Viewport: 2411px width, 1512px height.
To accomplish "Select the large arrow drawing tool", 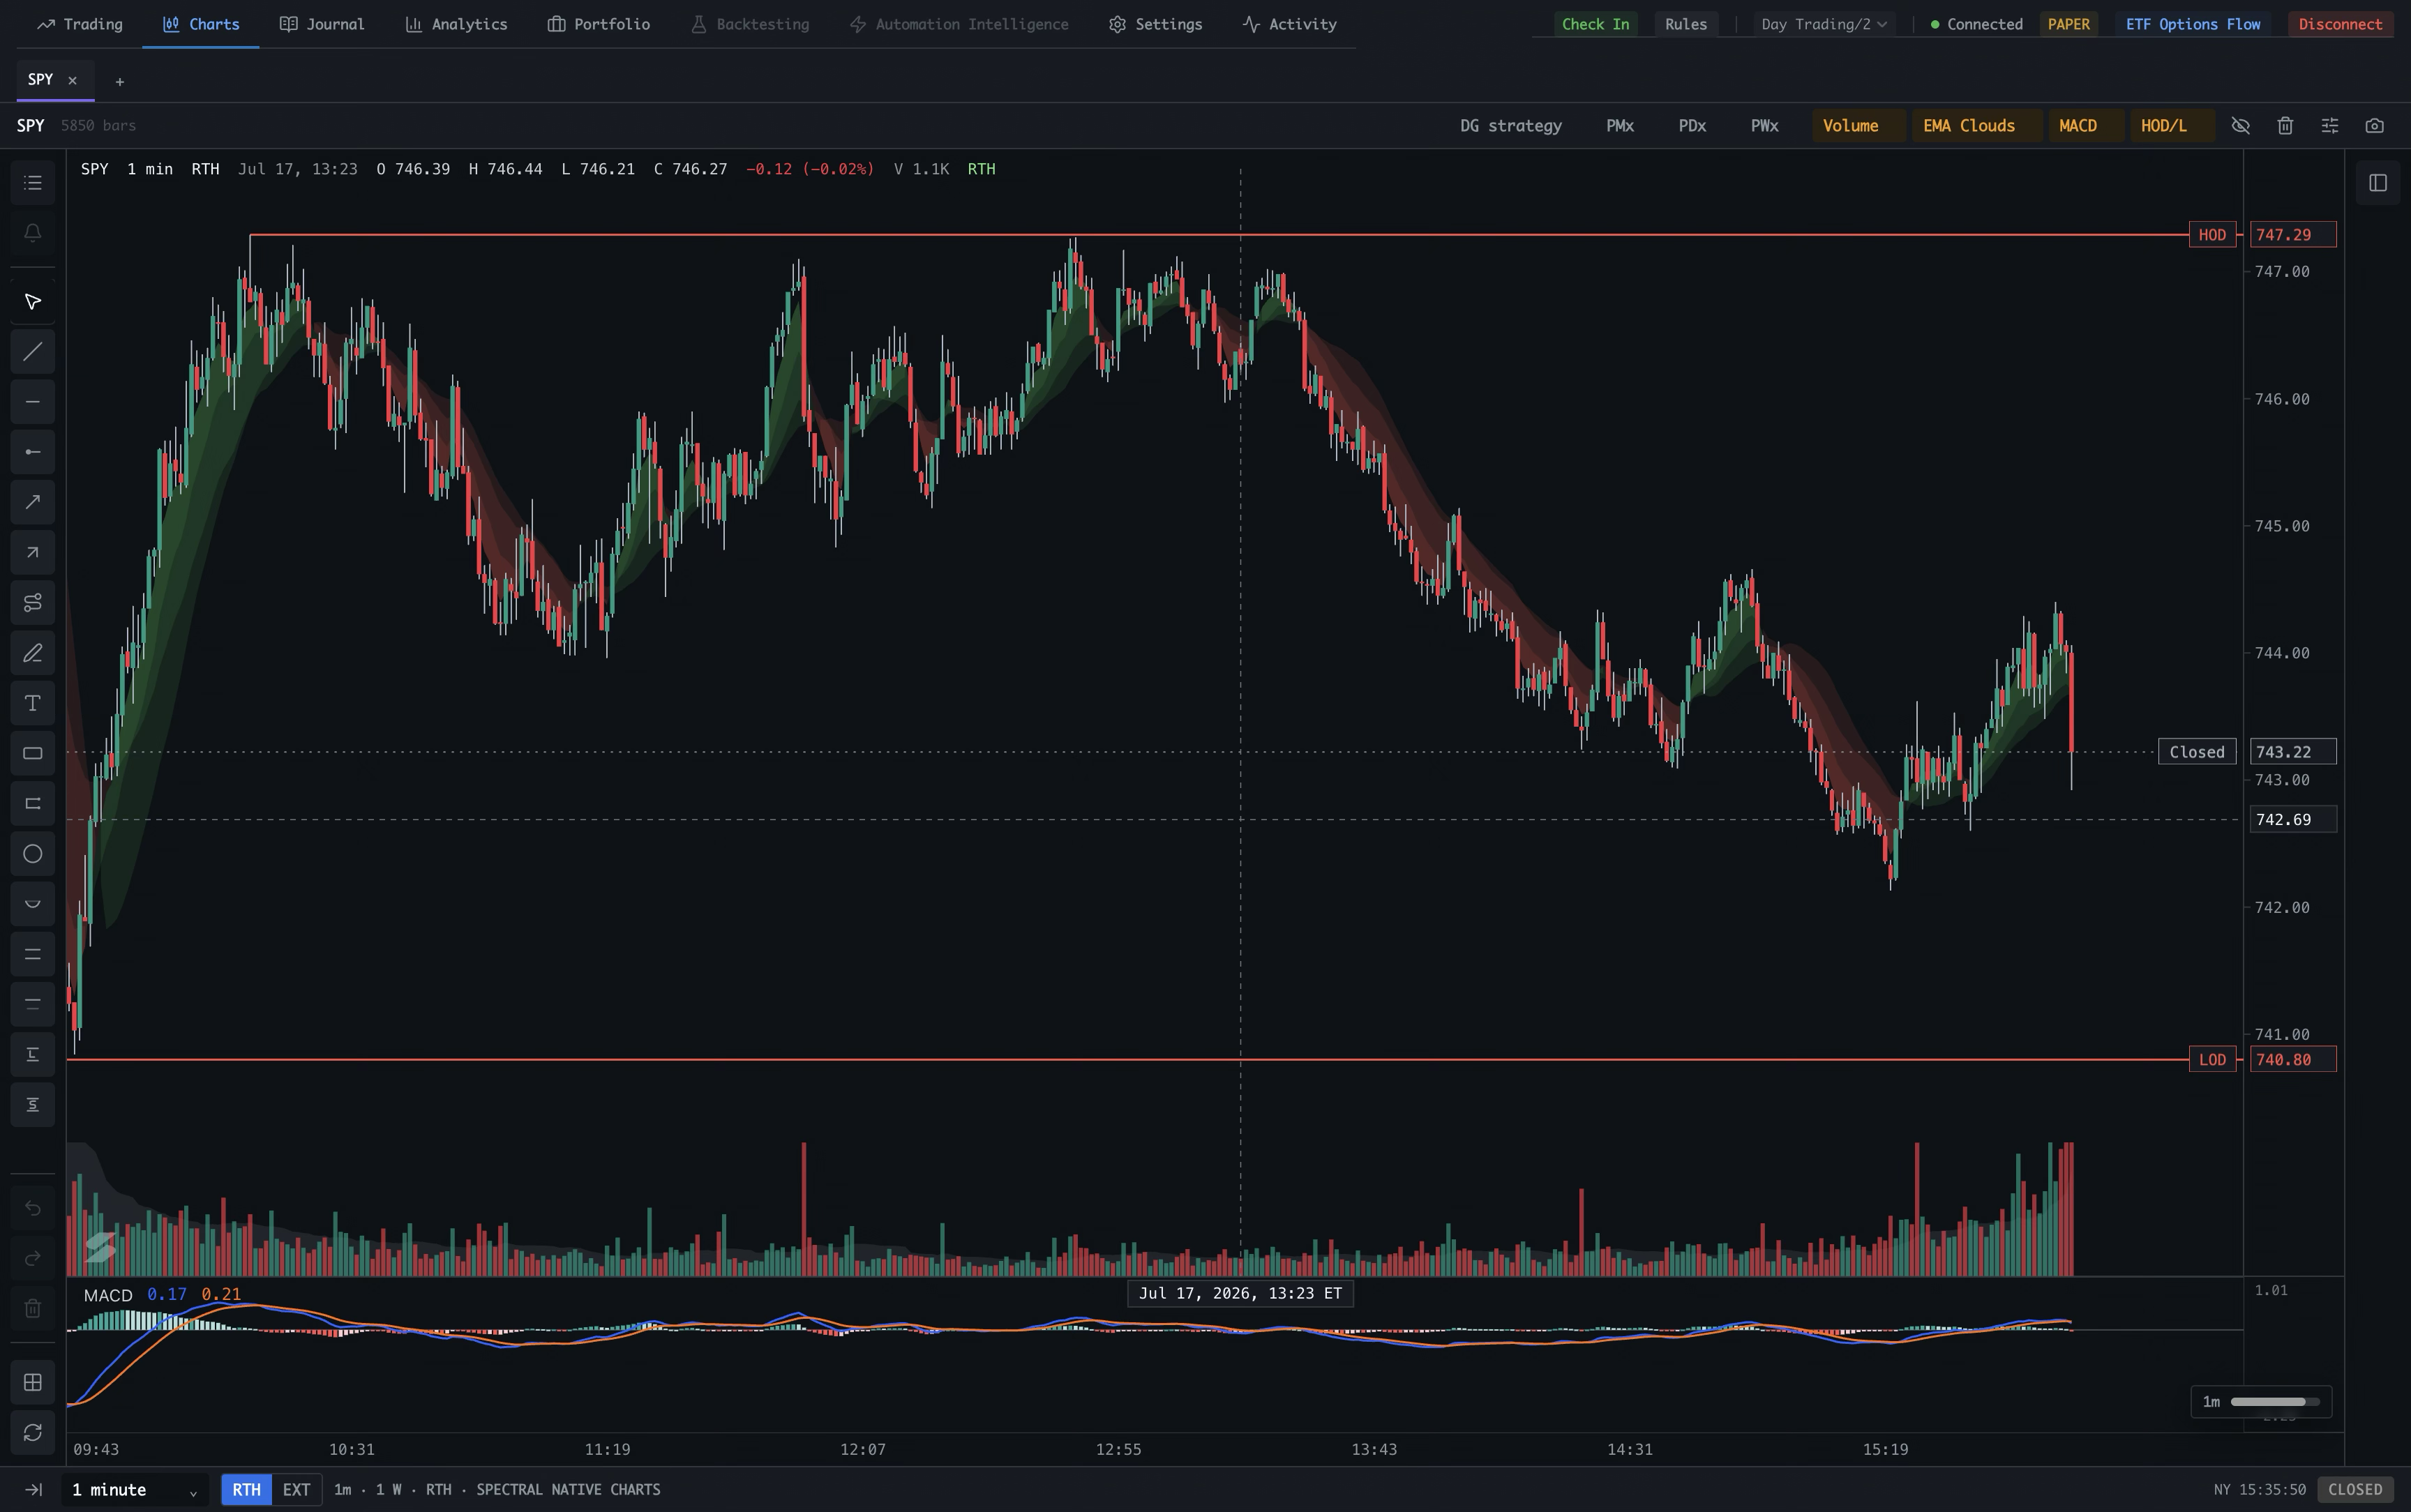I will 32,502.
